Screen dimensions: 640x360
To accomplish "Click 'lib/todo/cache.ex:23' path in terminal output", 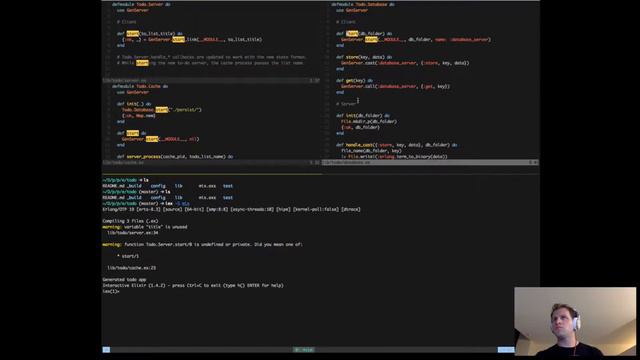I will click(x=131, y=268).
